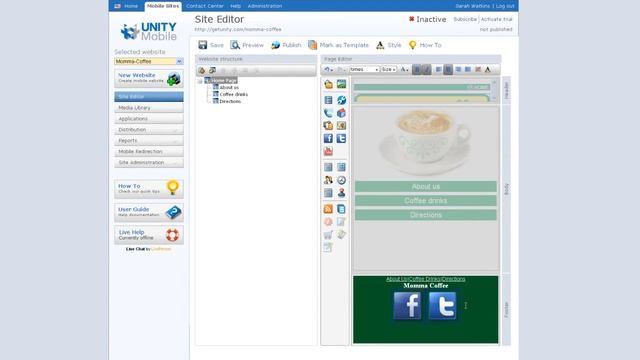Screen dimensions: 640x360
Task: Toggle justify alignment in Page Editor
Action: [468, 69]
